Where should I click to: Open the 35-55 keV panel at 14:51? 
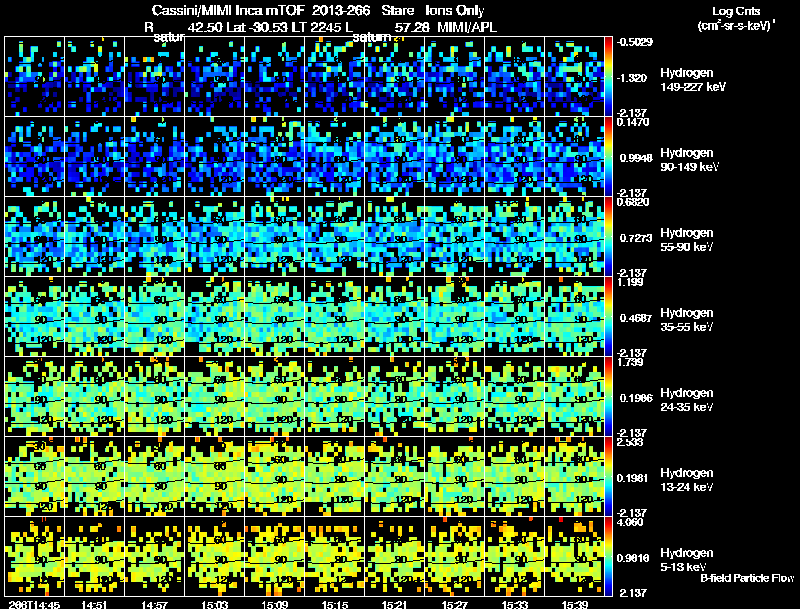(94, 317)
